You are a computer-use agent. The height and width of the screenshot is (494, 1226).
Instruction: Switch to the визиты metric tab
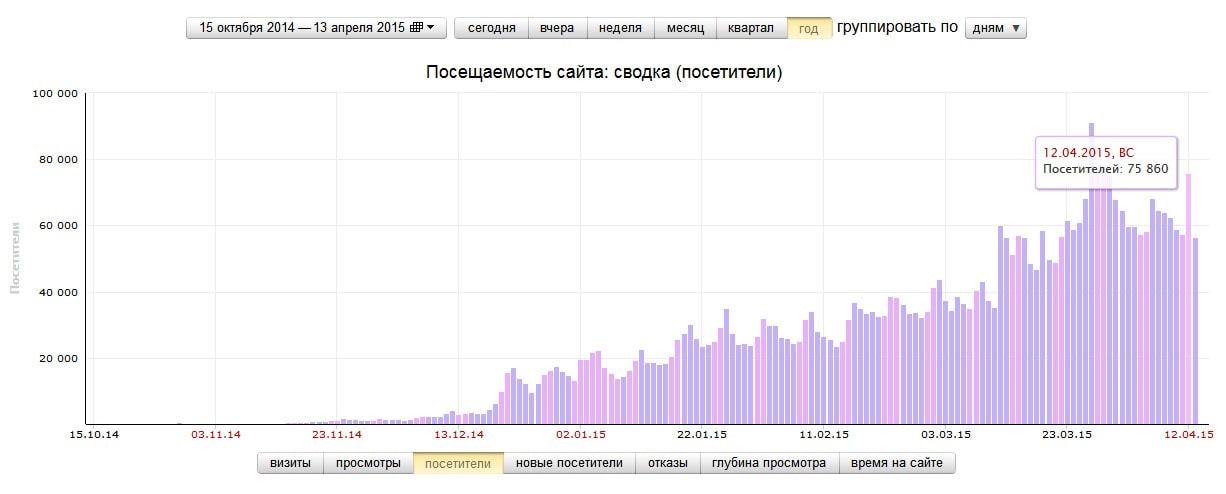tap(291, 463)
